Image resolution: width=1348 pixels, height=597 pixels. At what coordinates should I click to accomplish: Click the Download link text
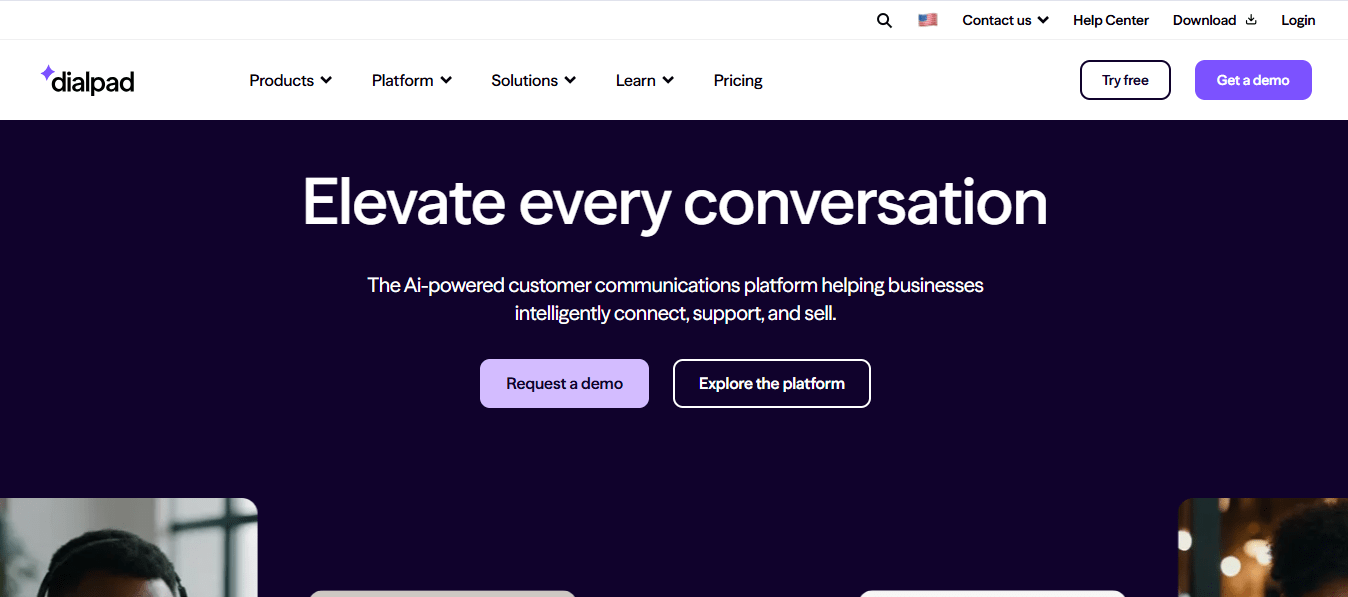click(x=1204, y=20)
